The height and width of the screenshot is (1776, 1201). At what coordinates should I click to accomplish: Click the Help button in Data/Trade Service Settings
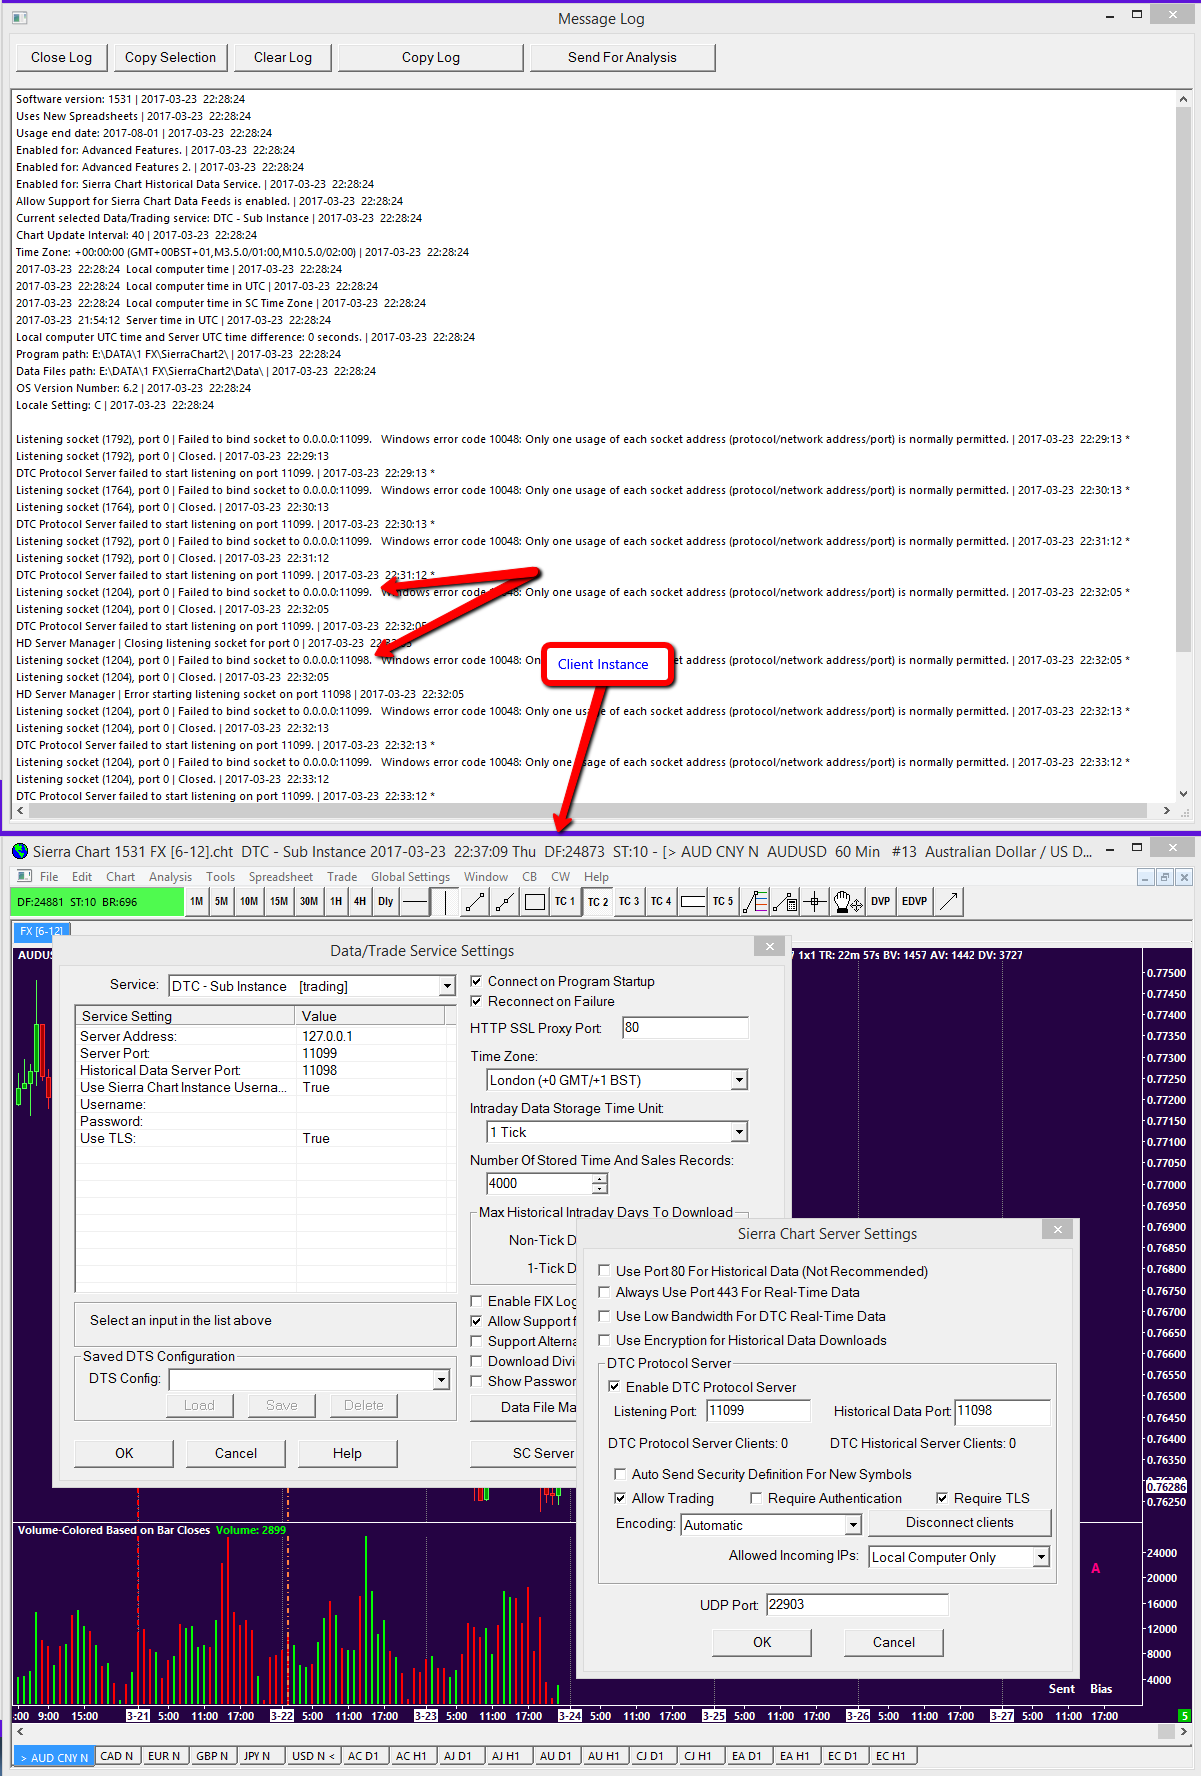(347, 1453)
